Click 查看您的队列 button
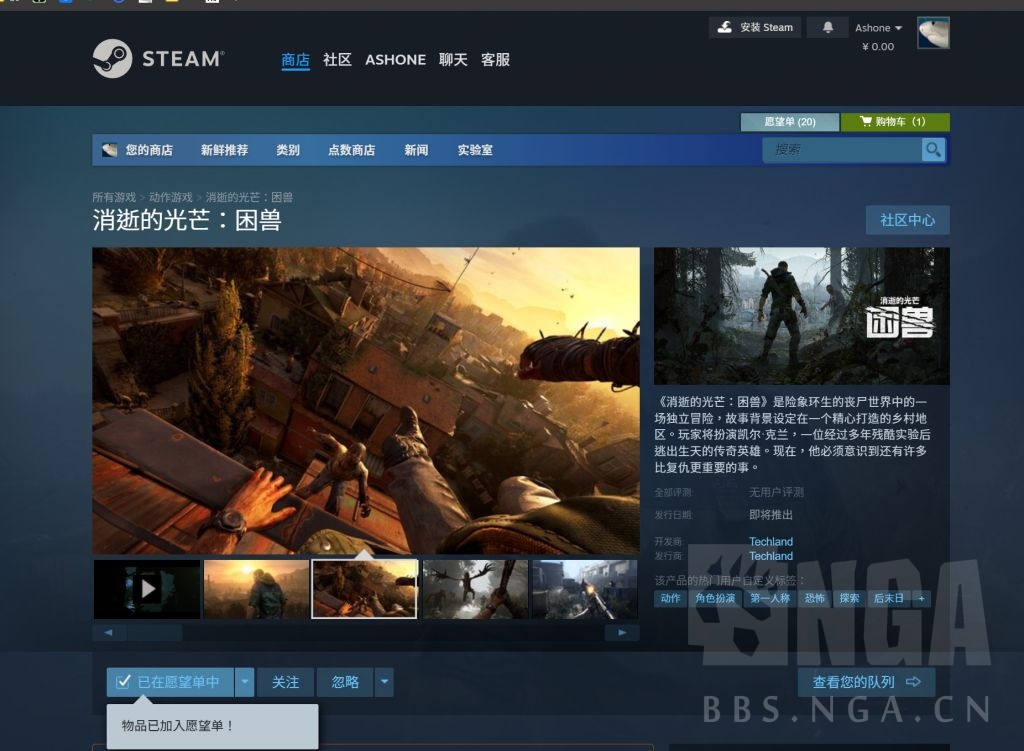1024x751 pixels. [x=867, y=682]
